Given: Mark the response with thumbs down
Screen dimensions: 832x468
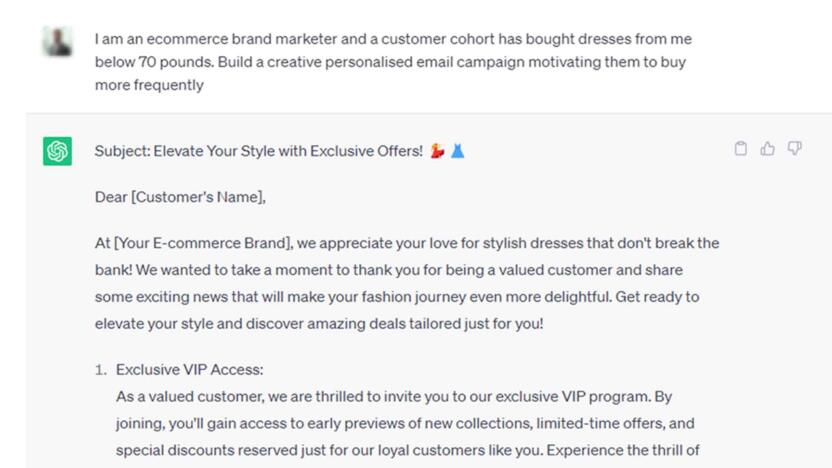Looking at the screenshot, I should pos(794,149).
